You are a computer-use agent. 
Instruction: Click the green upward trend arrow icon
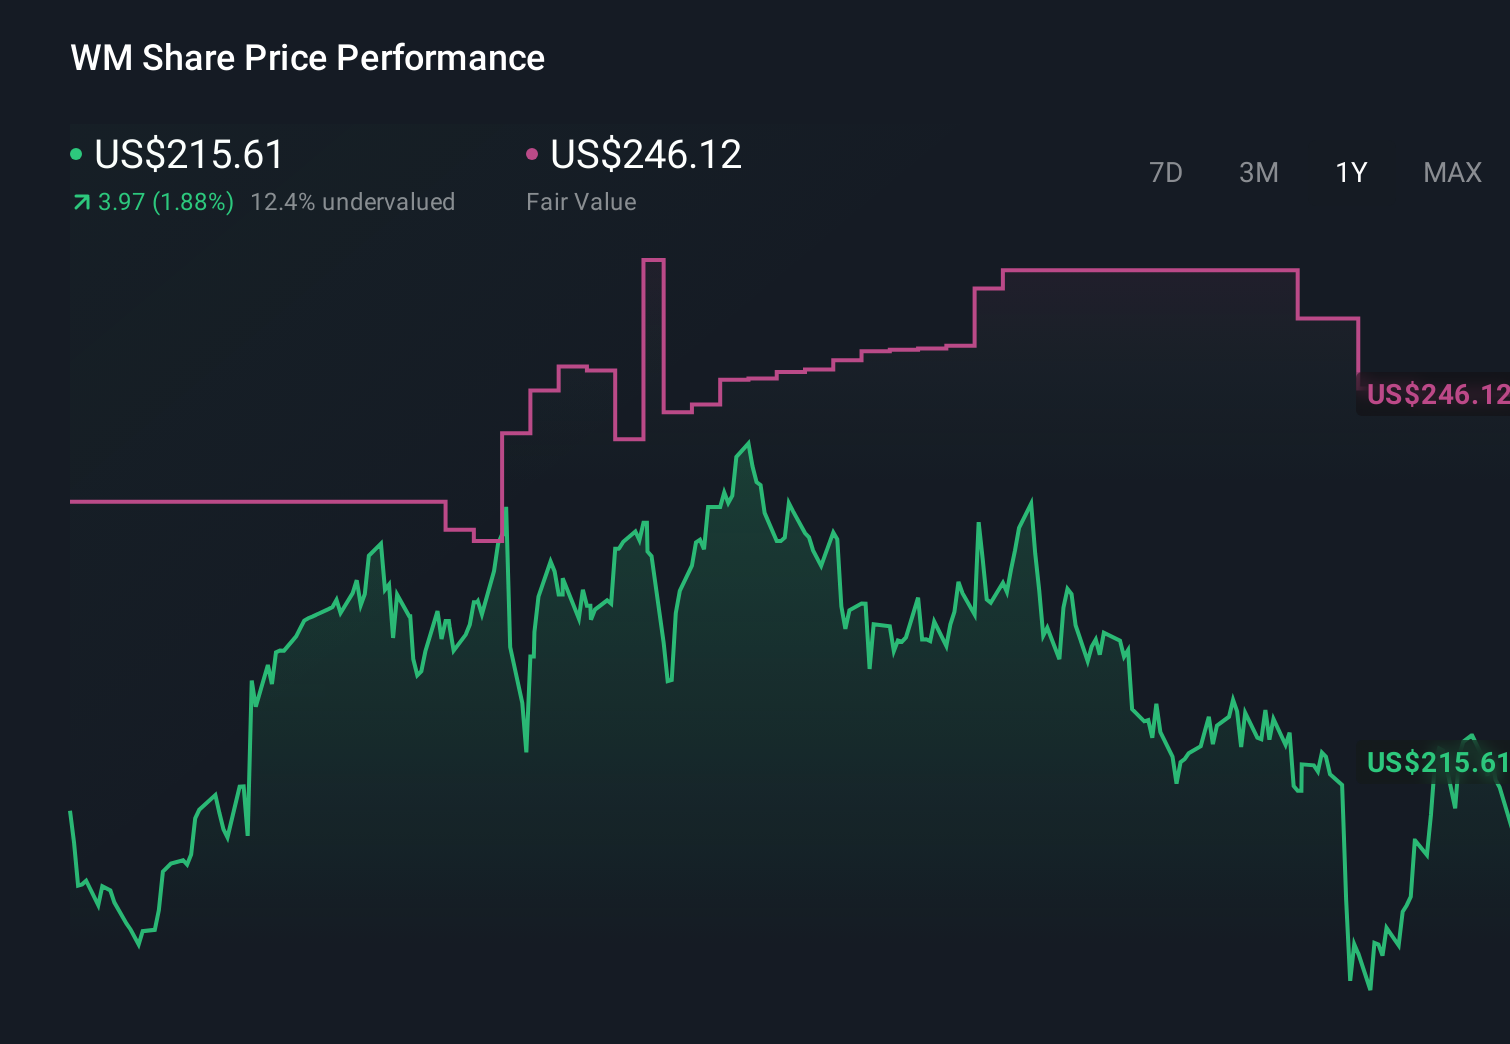tap(80, 201)
